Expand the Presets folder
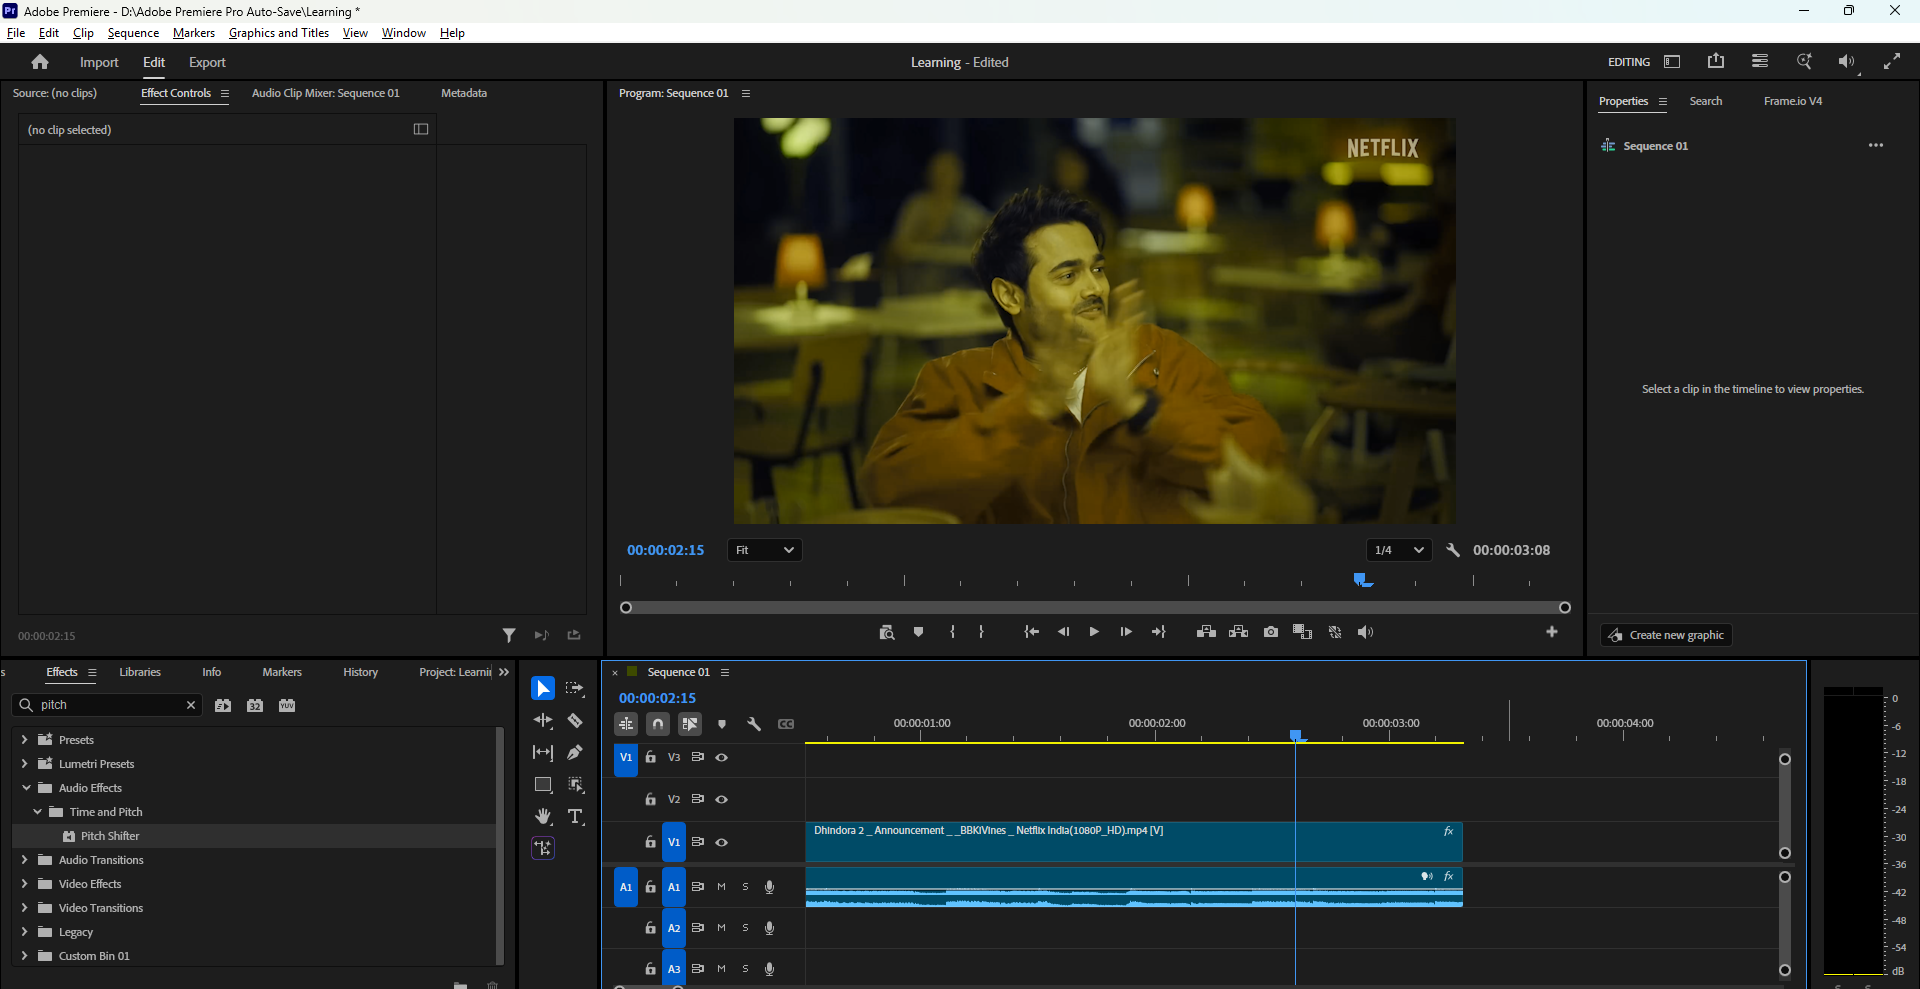The height and width of the screenshot is (989, 1920). [x=24, y=740]
